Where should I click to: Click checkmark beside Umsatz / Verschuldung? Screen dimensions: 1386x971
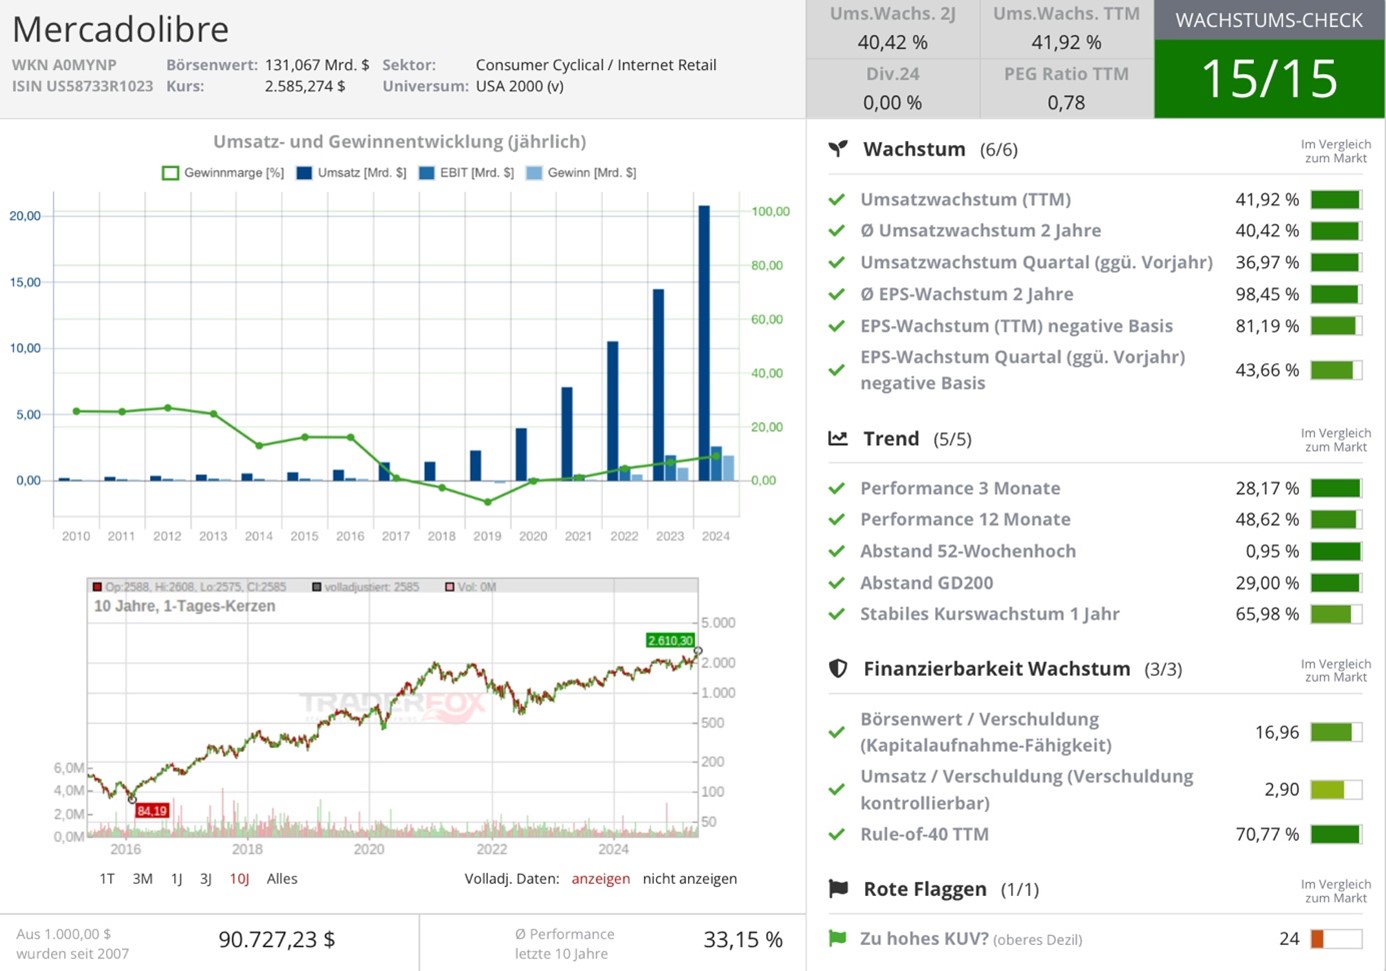(837, 789)
